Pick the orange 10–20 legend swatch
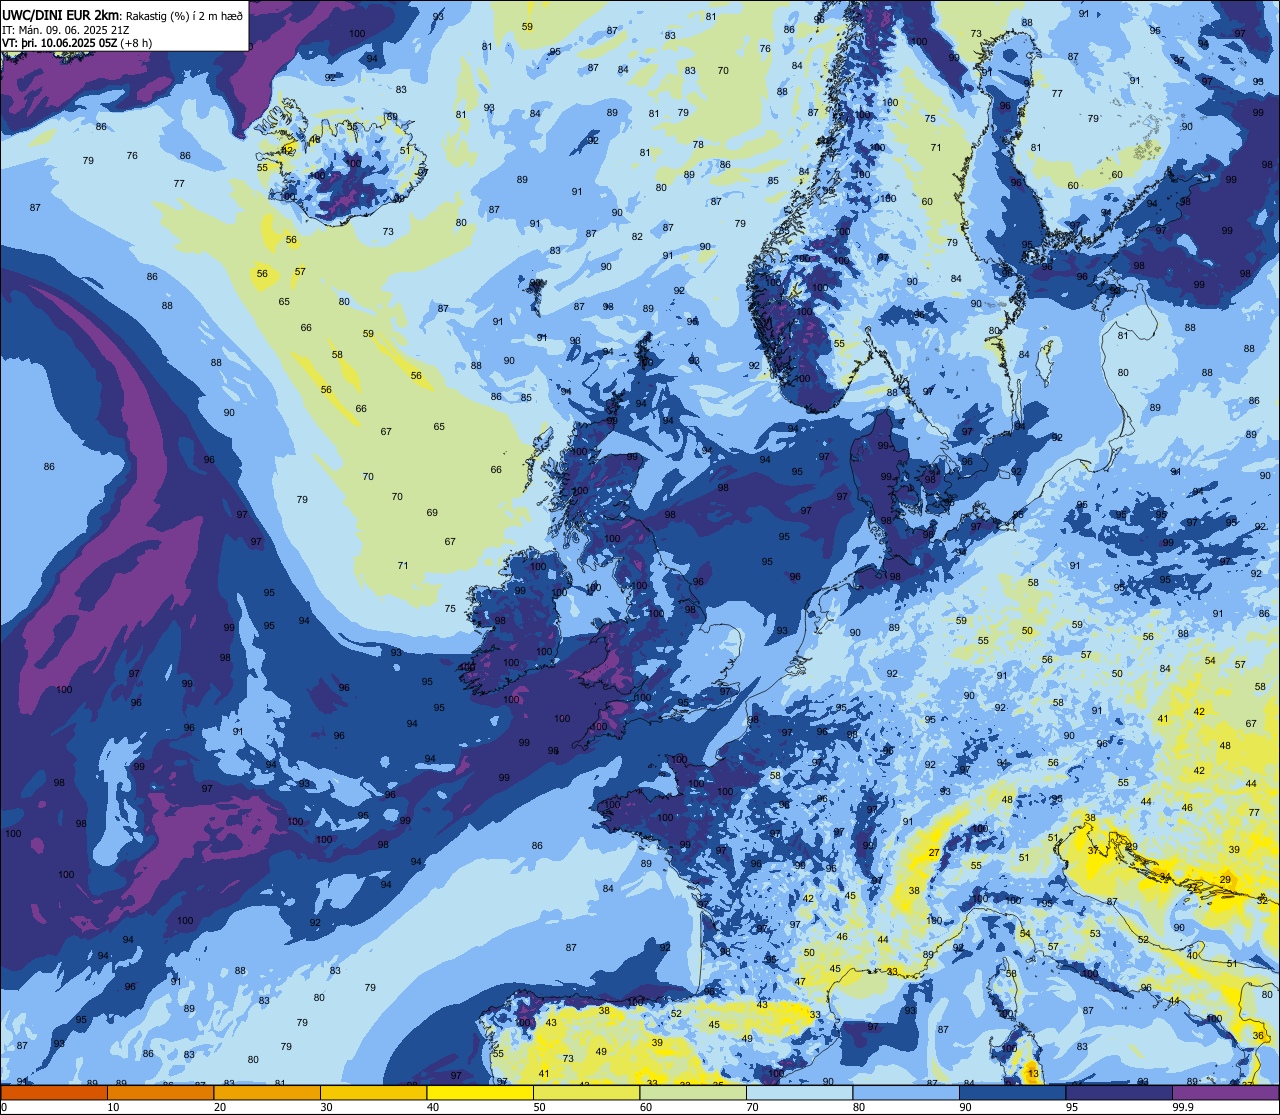The height and width of the screenshot is (1115, 1280). point(161,1092)
